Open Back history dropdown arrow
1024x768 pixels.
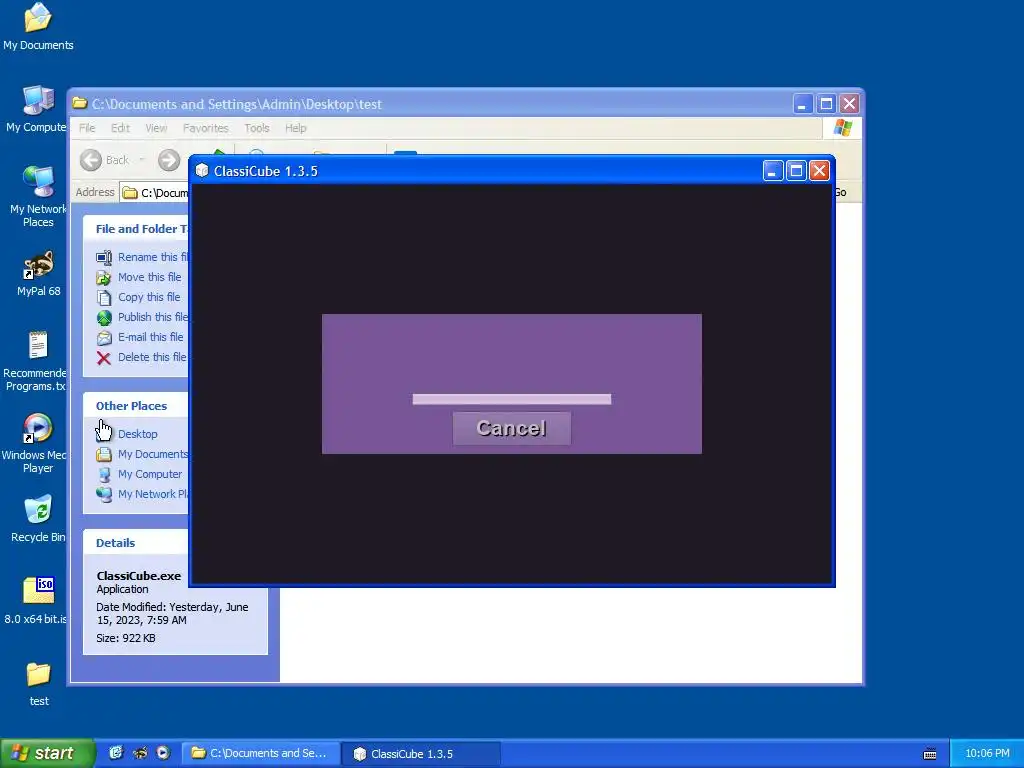coord(142,160)
